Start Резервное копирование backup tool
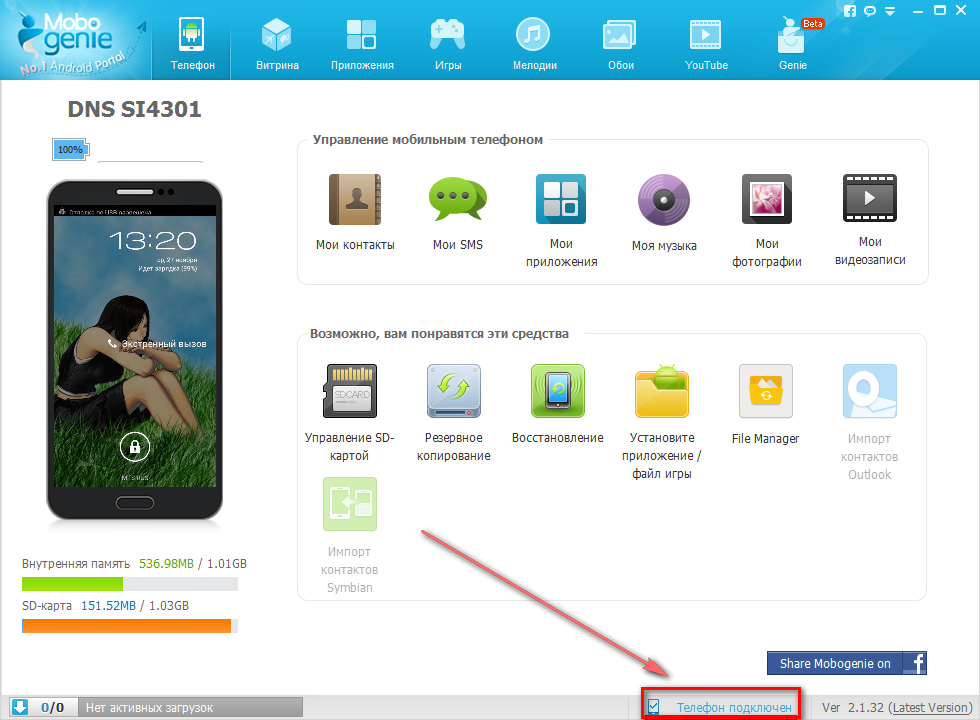This screenshot has width=980, height=720. click(454, 391)
